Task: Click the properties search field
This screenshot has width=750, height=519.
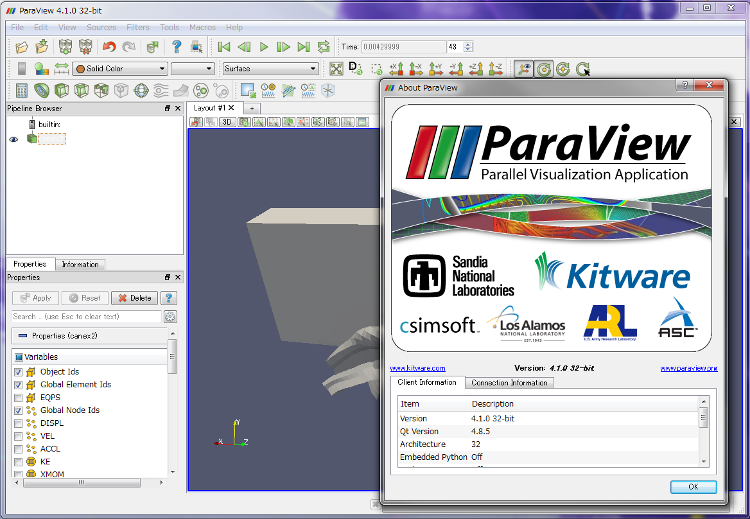Action: click(87, 316)
